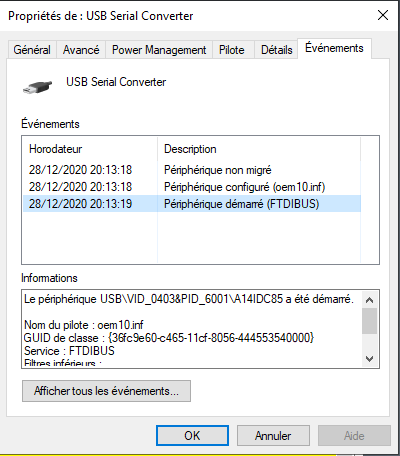Screen dimensions: 400x456
Task: Open the Général tab
Action: (x=32, y=50)
